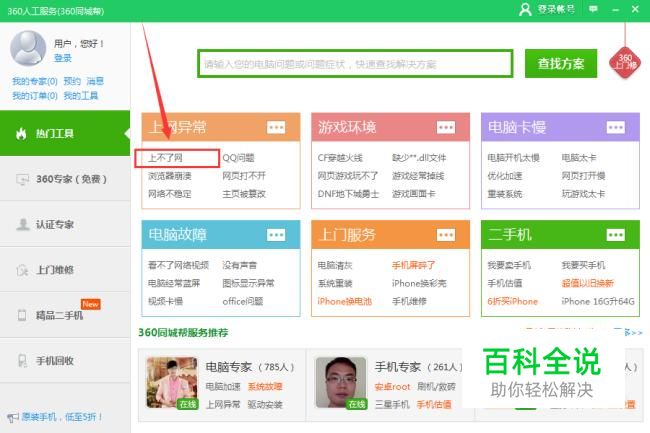Image resolution: width=650 pixels, height=433 pixels.
Task: Expand more options on 游戏环境 card
Action: pyautogui.click(x=446, y=127)
